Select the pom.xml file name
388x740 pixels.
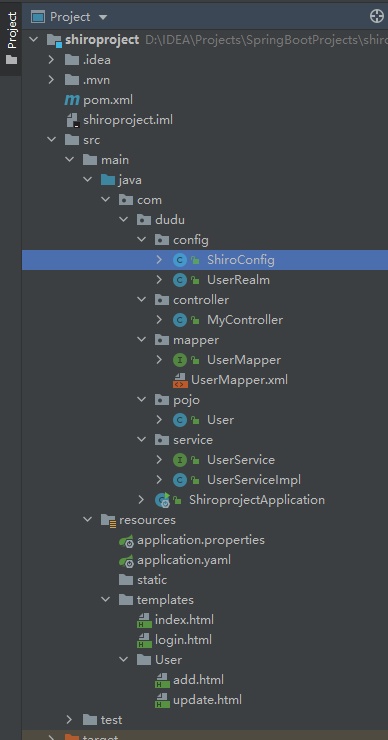108,100
